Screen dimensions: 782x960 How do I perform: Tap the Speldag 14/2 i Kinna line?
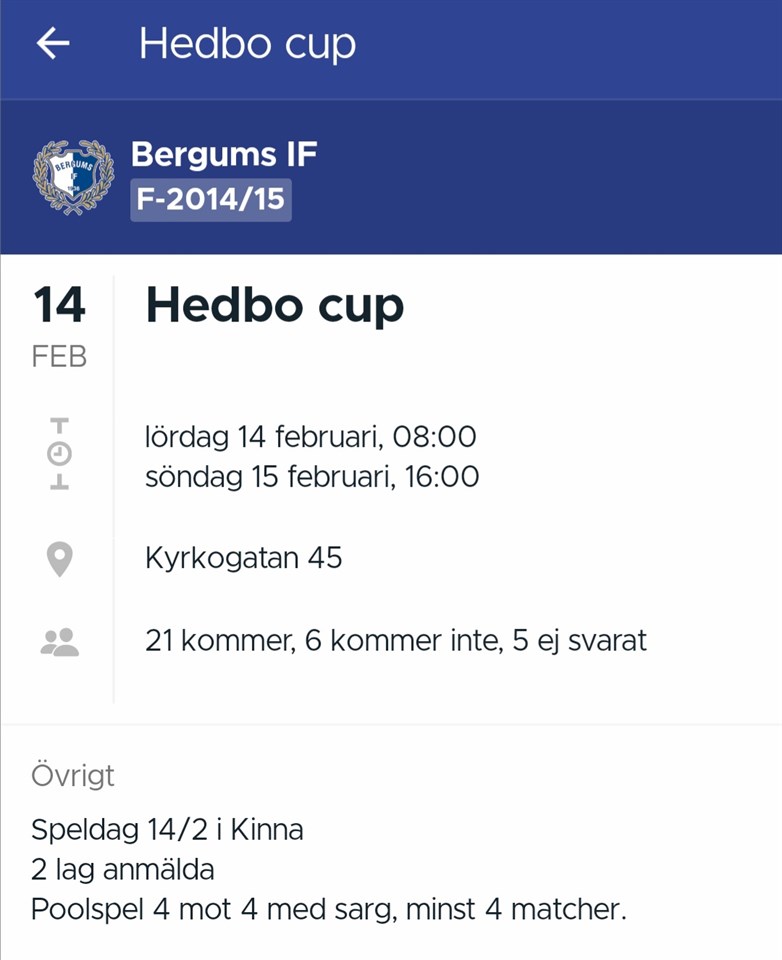tap(167, 830)
